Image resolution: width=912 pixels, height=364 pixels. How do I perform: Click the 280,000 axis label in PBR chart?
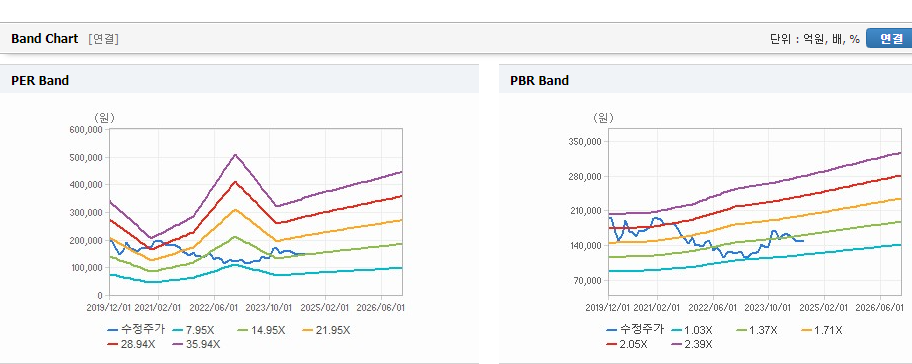[585, 176]
